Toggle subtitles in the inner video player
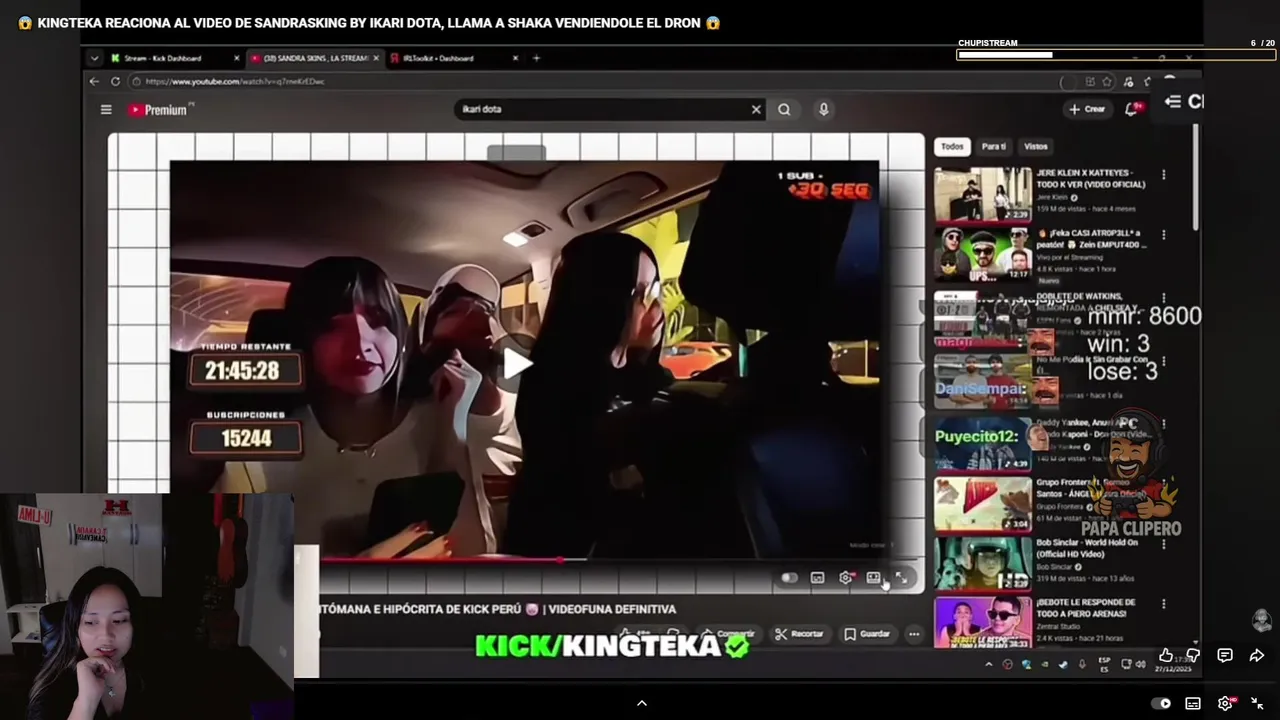This screenshot has width=1280, height=720. pyautogui.click(x=817, y=578)
